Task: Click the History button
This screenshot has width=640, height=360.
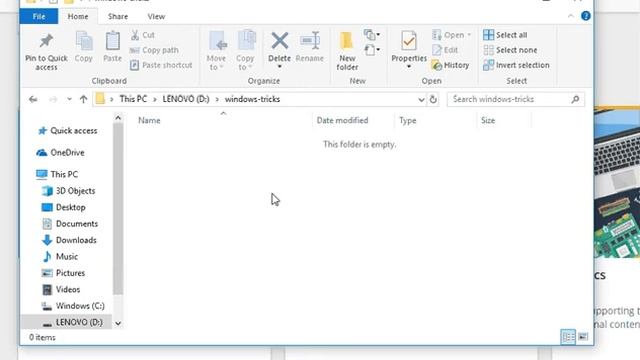Action: [x=451, y=65]
